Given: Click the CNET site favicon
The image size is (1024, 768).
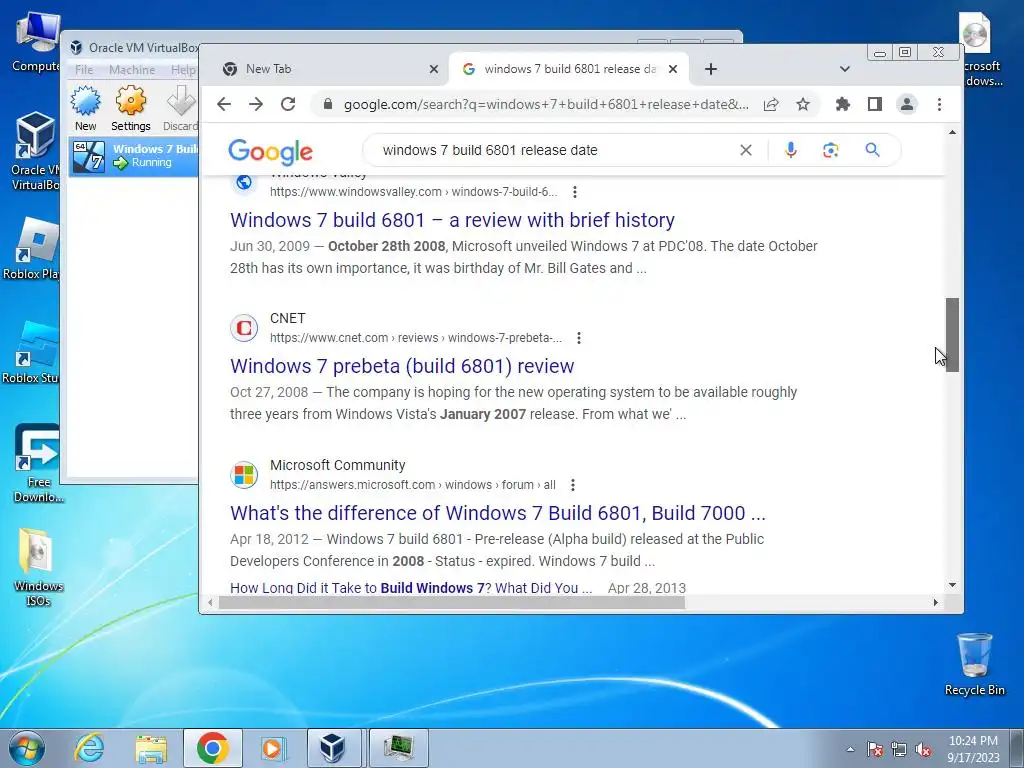Looking at the screenshot, I should (244, 327).
